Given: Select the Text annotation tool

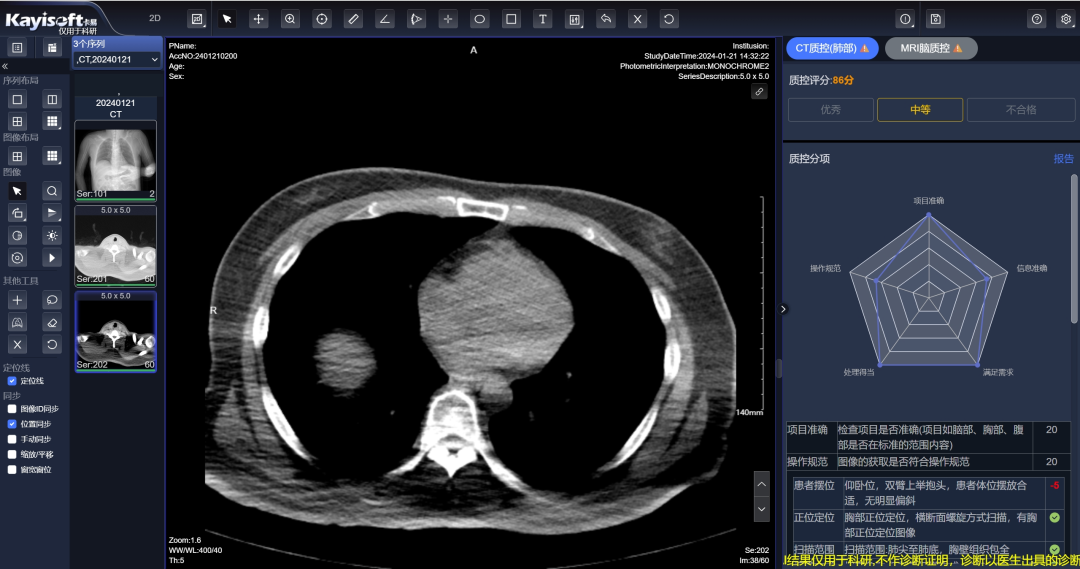Looking at the screenshot, I should pos(542,19).
